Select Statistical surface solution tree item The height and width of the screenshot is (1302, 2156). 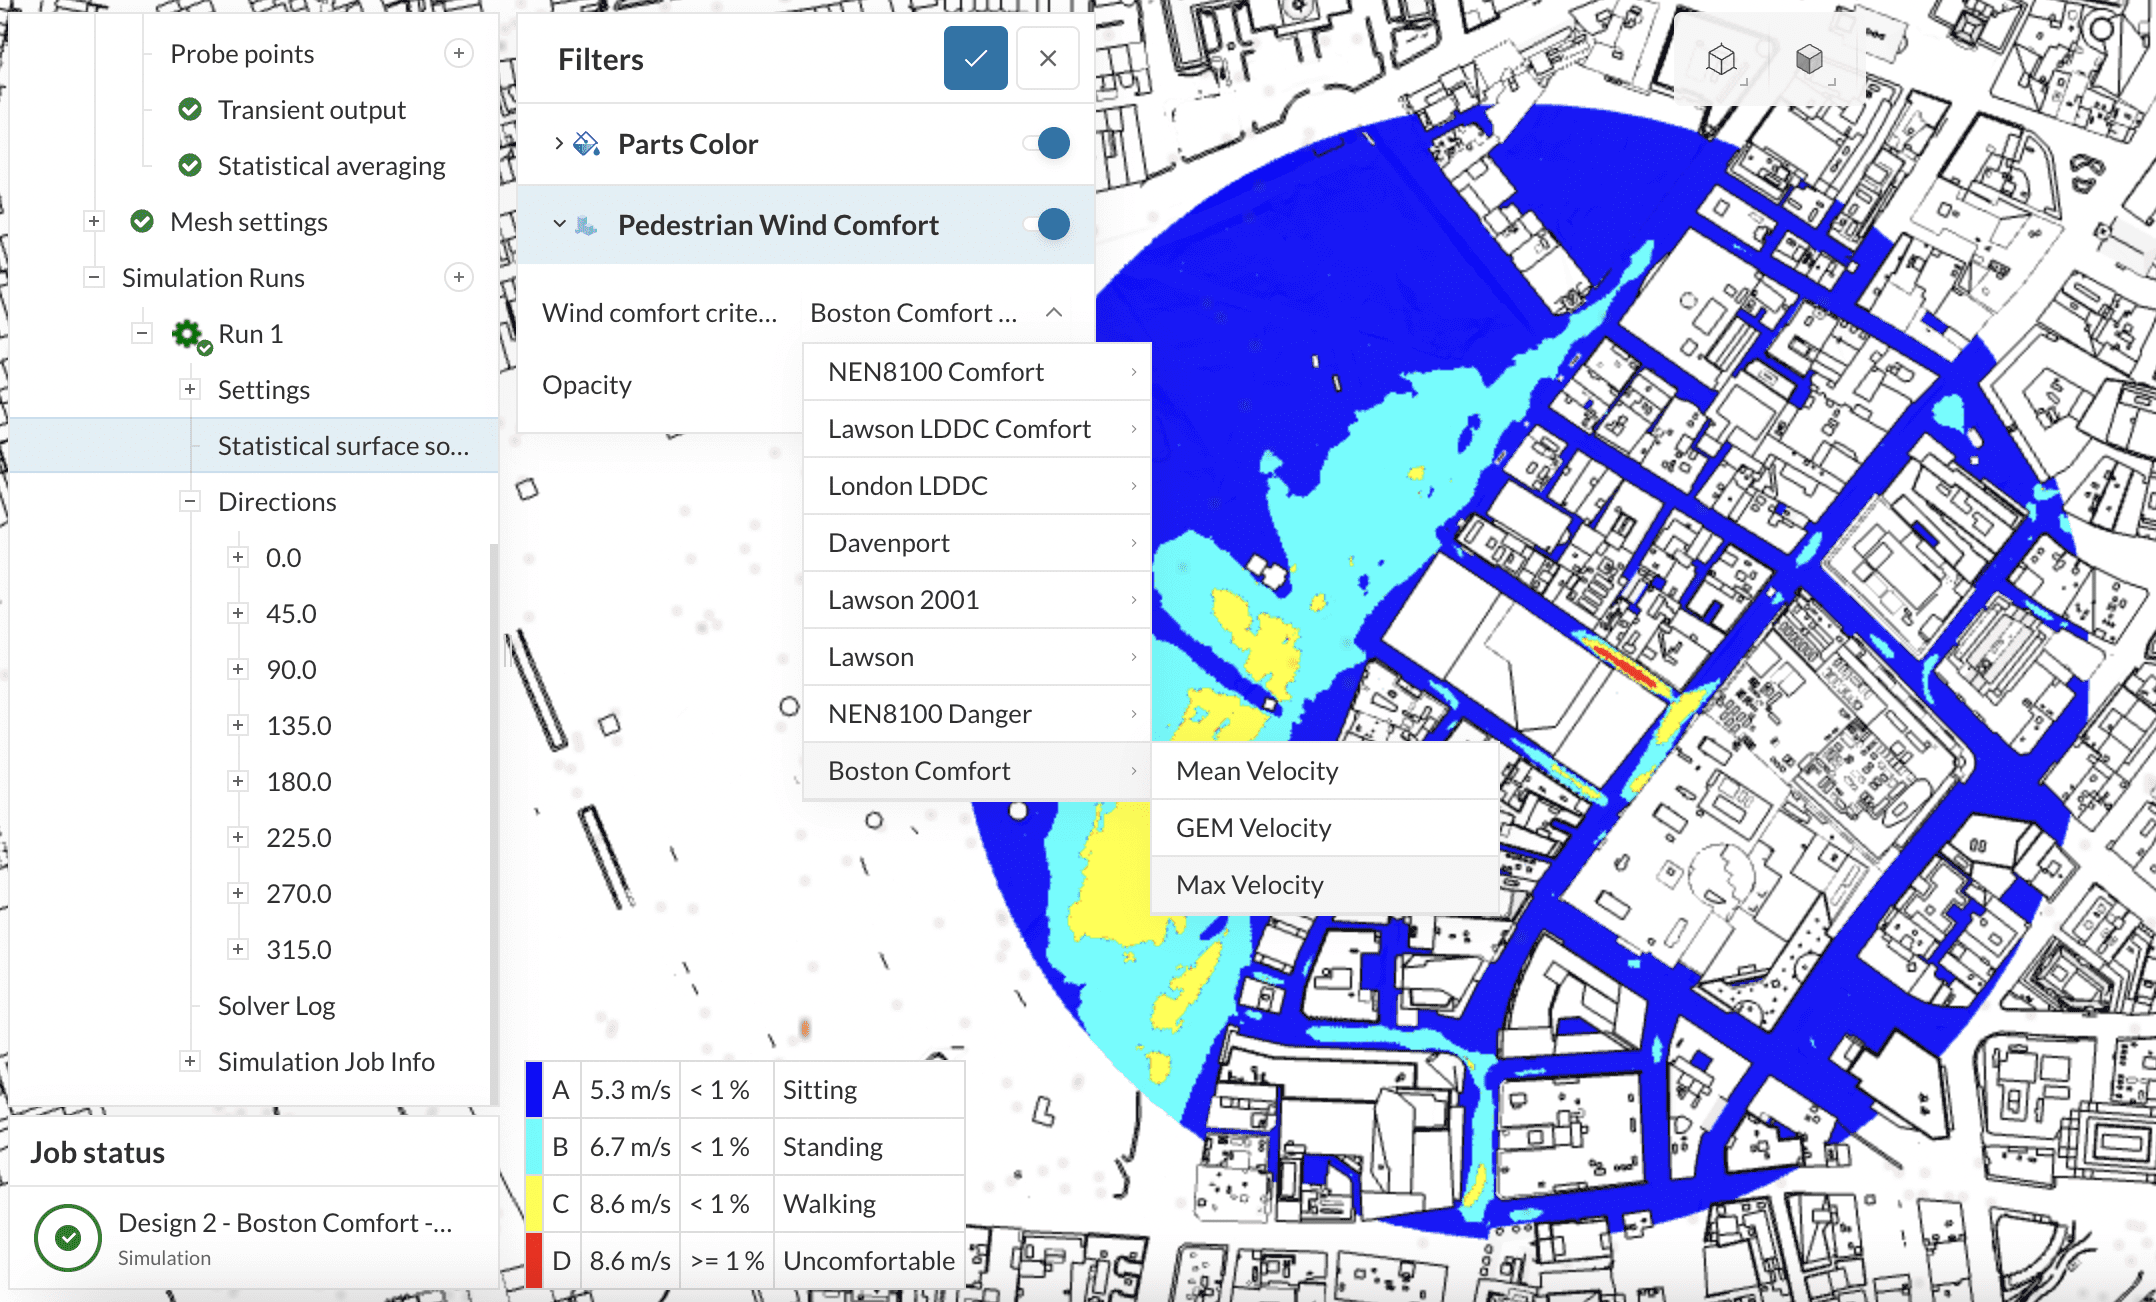(x=343, y=446)
